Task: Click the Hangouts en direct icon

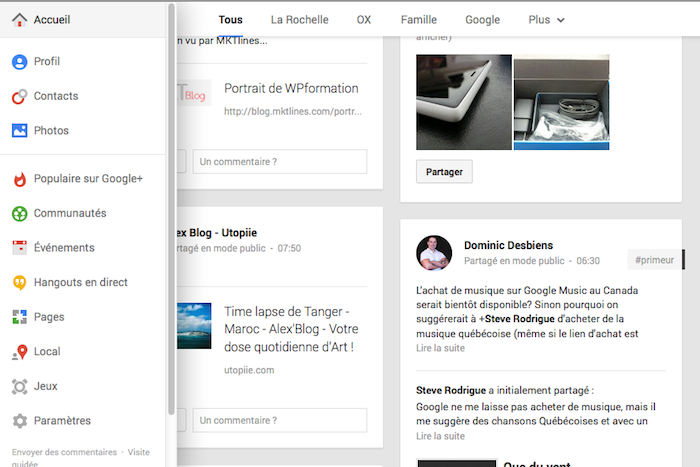Action: [19, 283]
